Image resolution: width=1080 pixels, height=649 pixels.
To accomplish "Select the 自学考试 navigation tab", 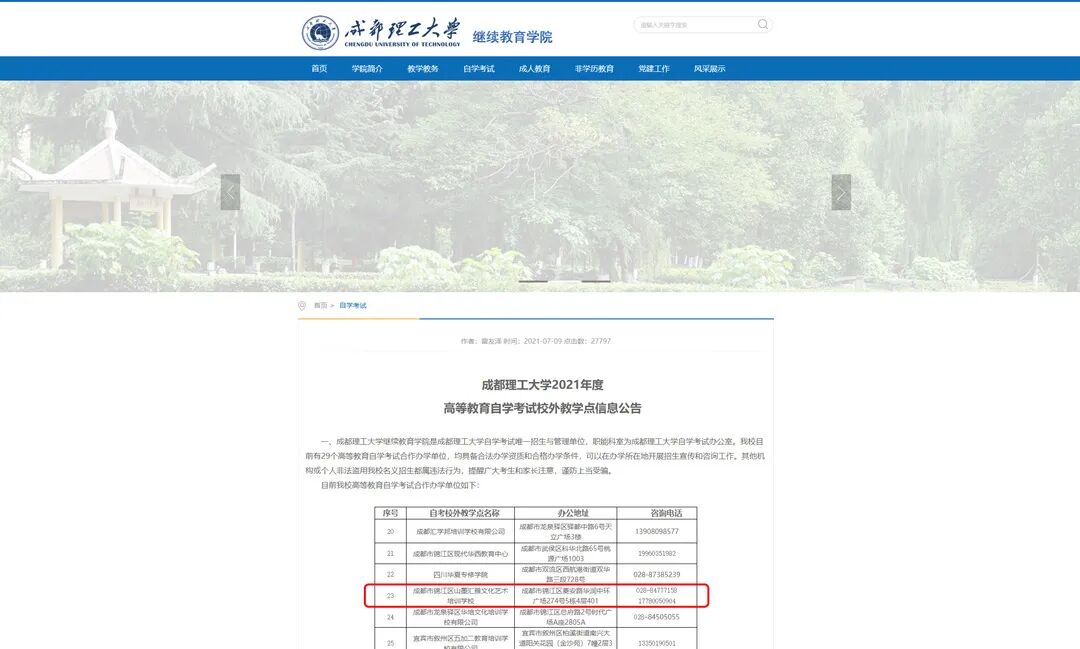I will tap(480, 68).
